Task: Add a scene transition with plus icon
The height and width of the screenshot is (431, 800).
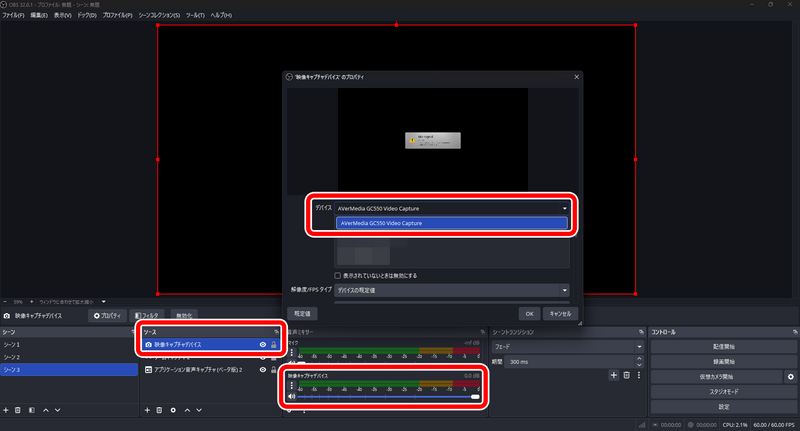Action: click(614, 375)
